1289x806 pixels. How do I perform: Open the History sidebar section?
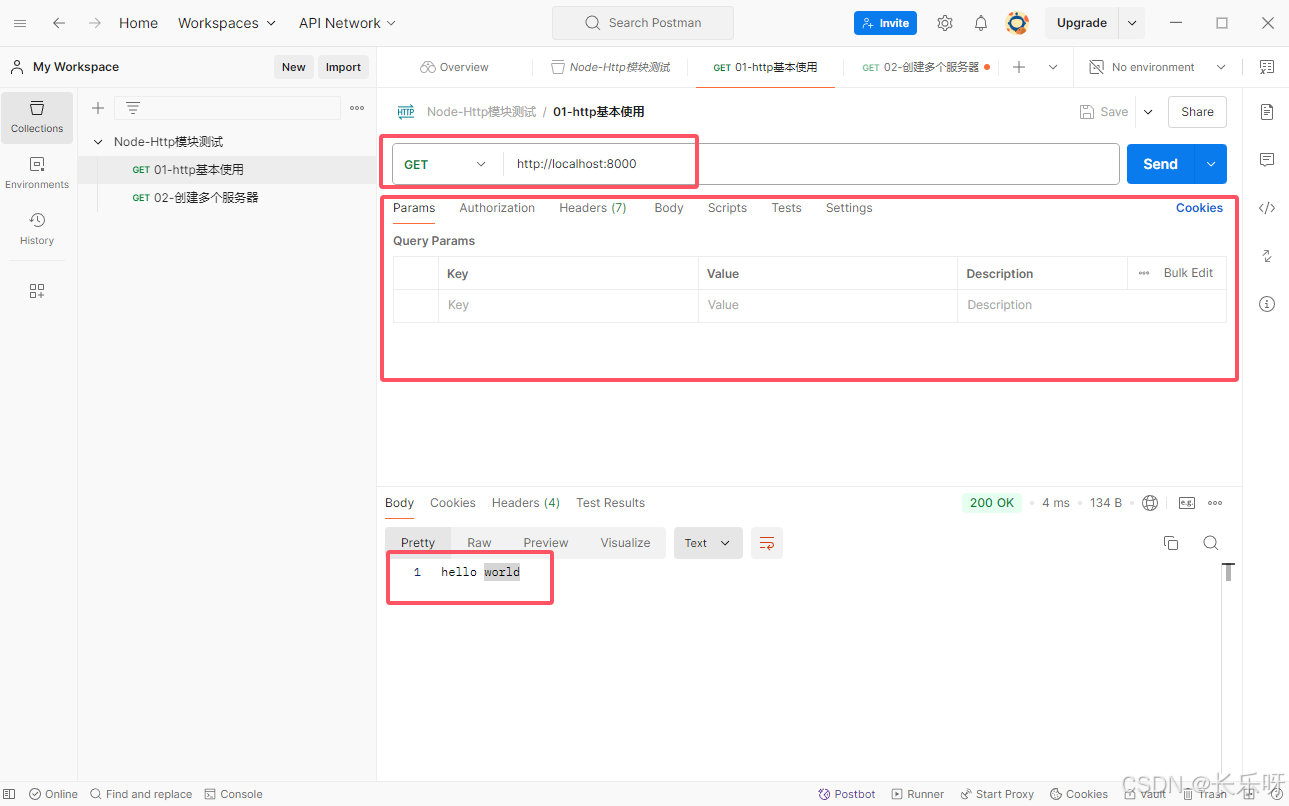pos(37,229)
